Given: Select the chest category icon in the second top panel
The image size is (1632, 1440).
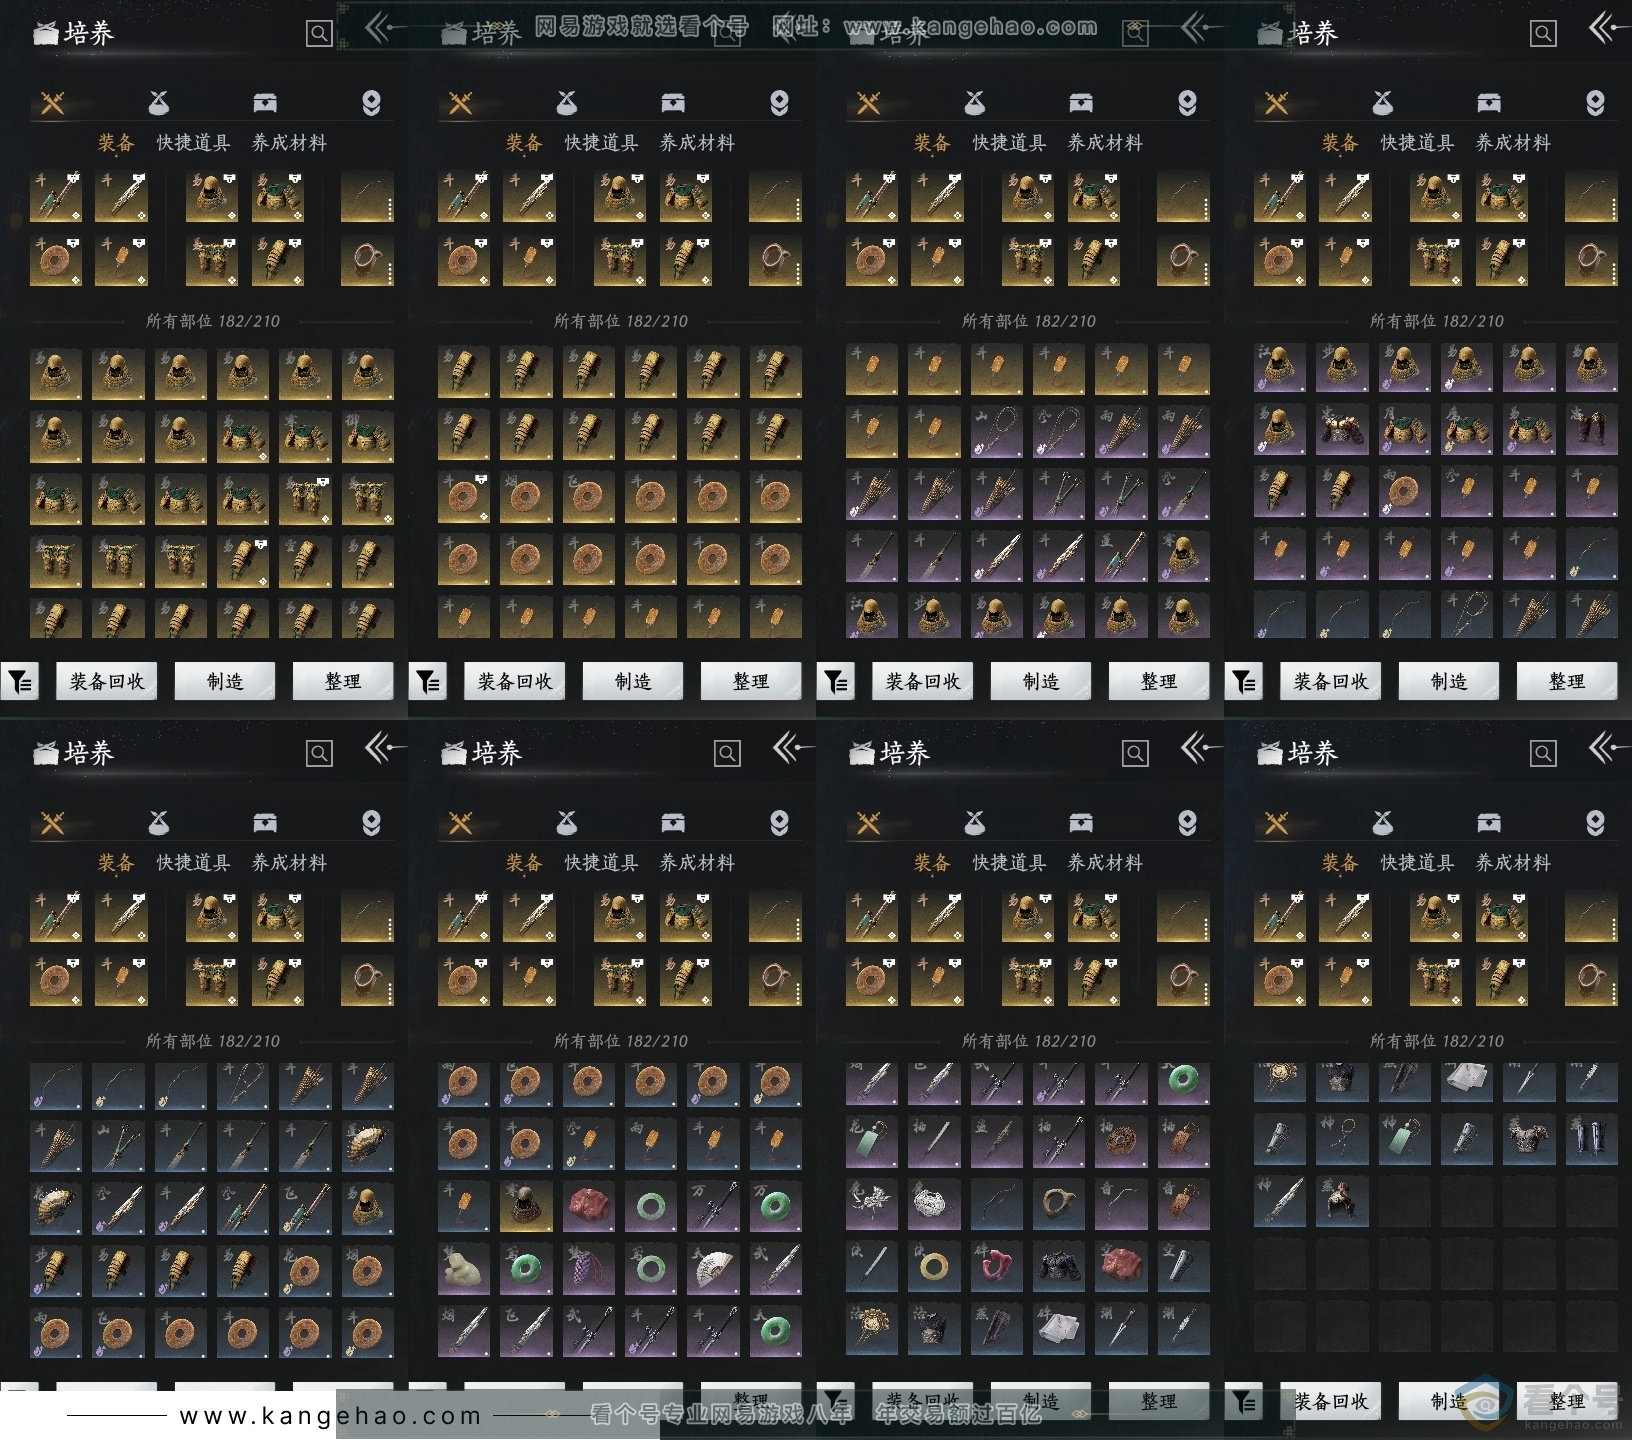Looking at the screenshot, I should [x=673, y=103].
